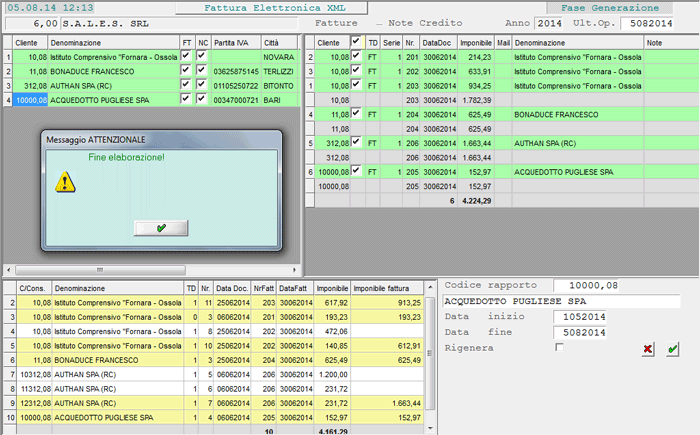Click the Data fine field

click(x=579, y=331)
